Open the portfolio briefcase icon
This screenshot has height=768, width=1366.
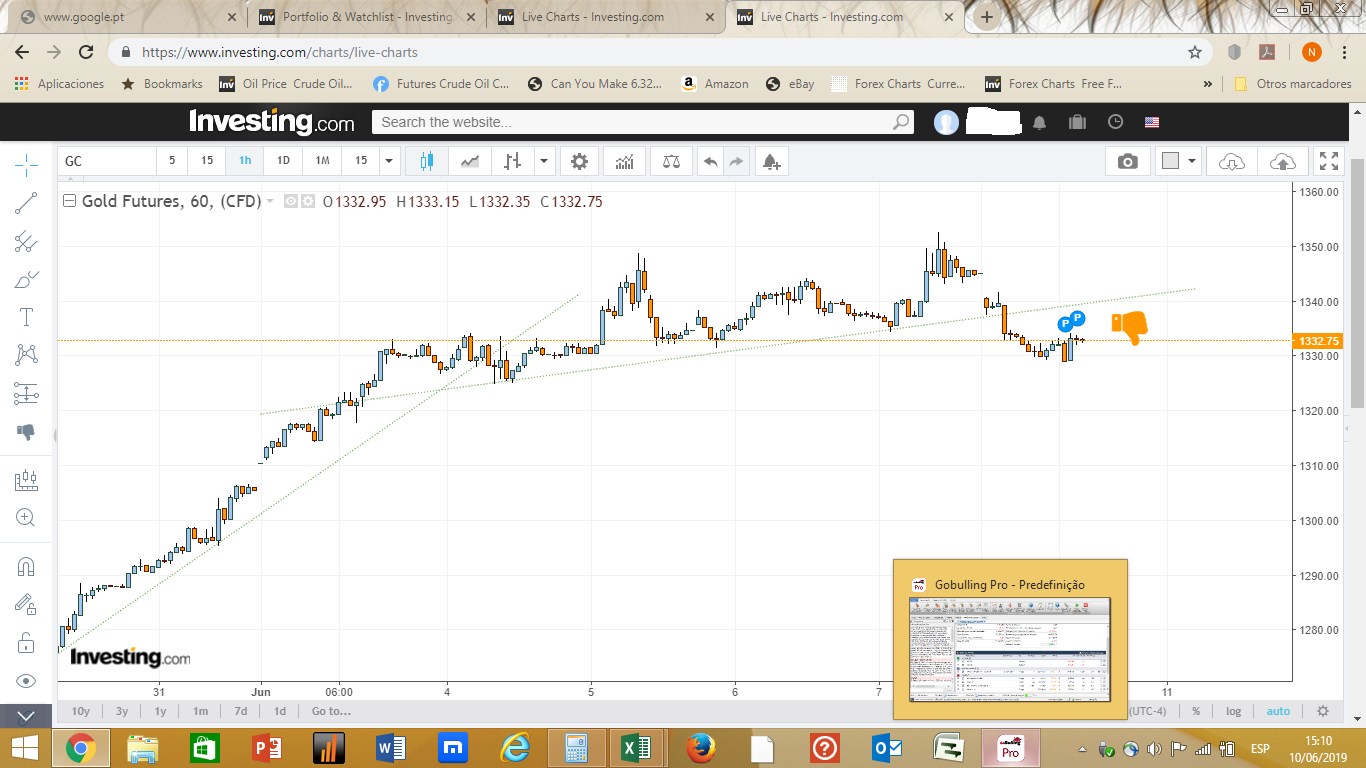[1077, 122]
